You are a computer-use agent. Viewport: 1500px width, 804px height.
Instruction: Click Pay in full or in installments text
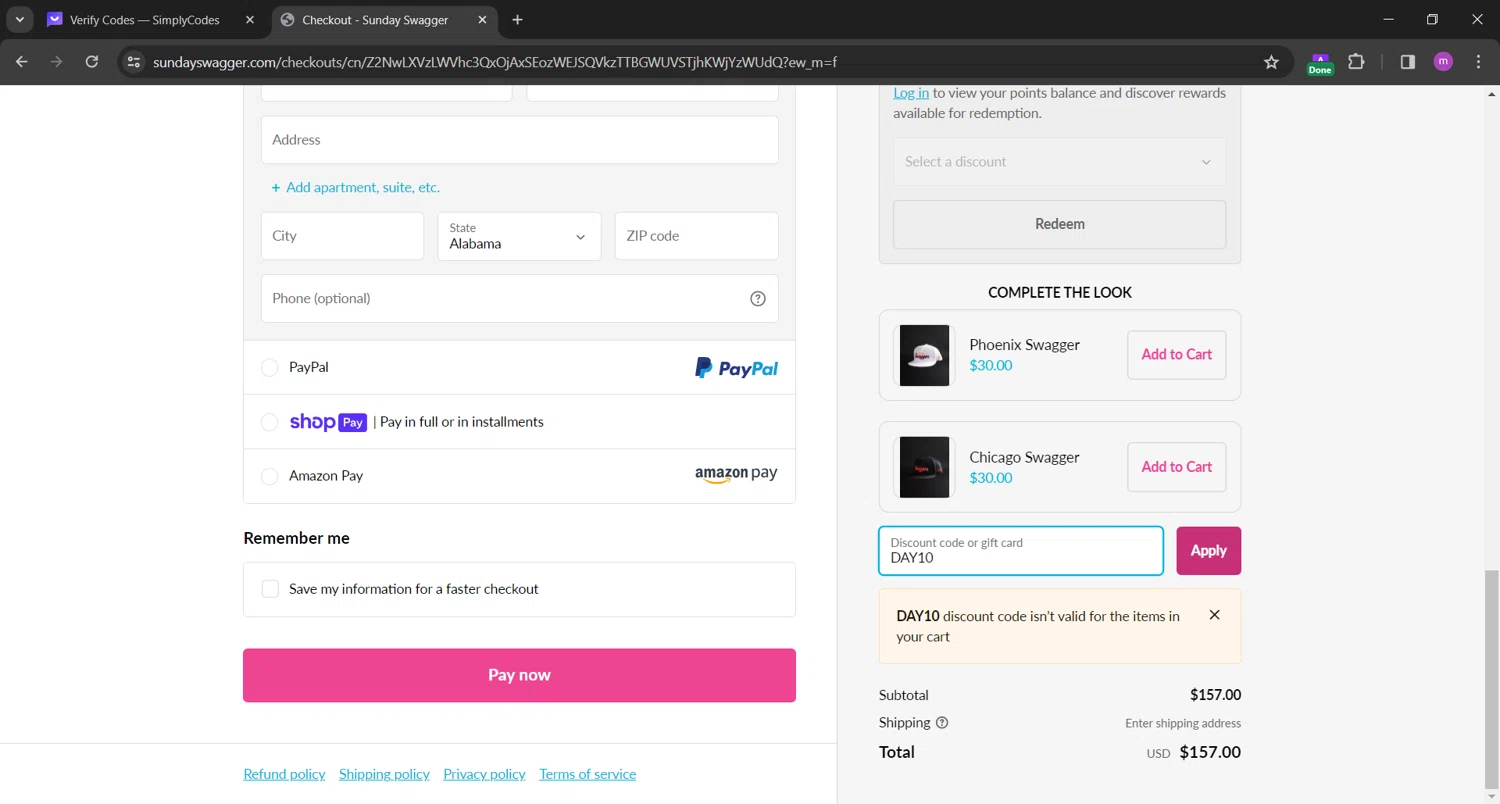(462, 422)
